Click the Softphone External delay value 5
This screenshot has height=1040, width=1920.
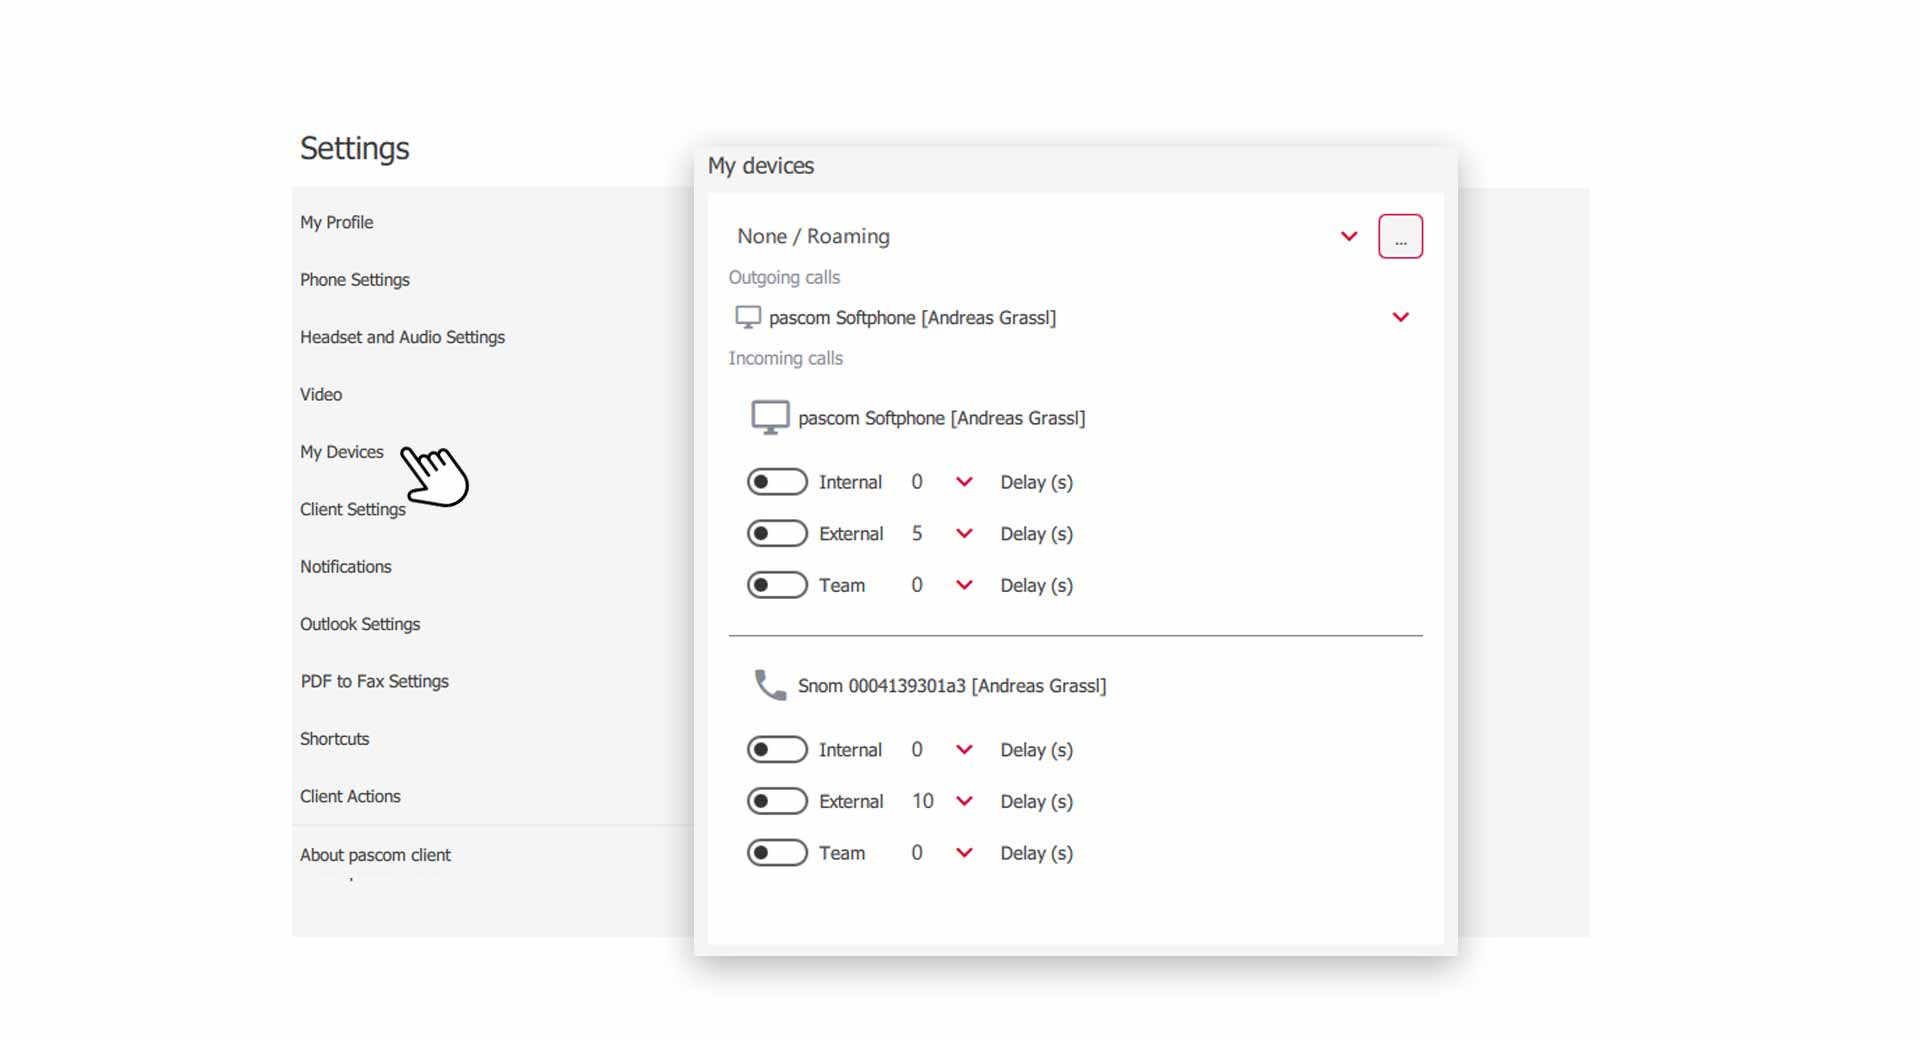point(917,534)
